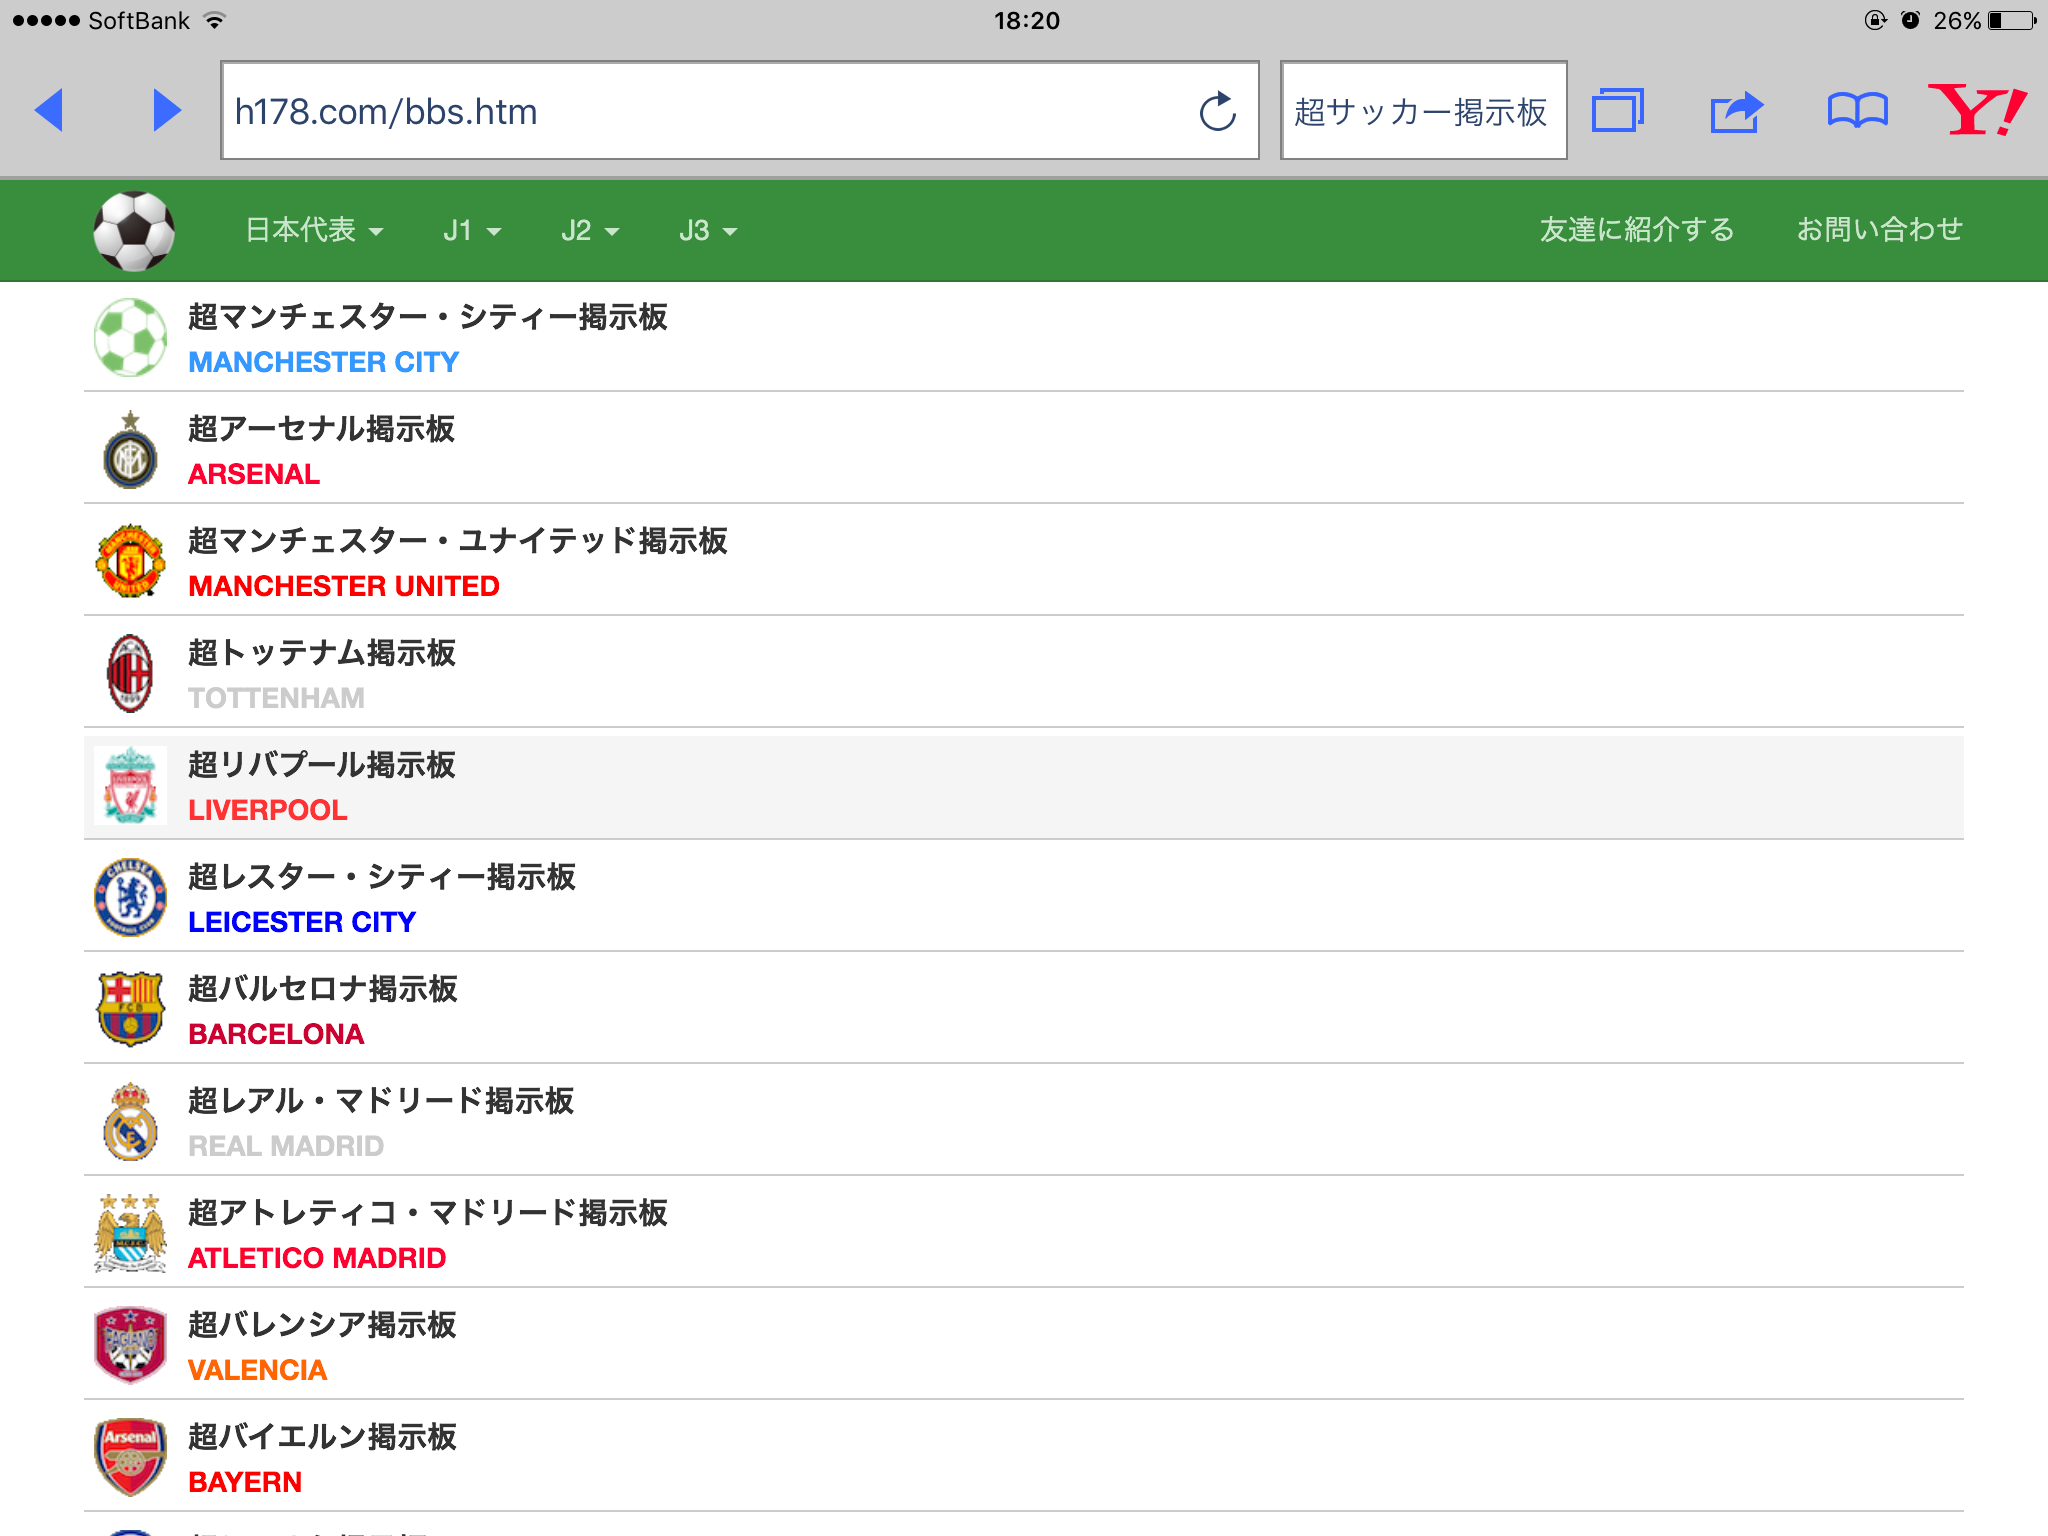Open the LIVERPOOL board link
Viewport: 2048px width, 1536px height.
268,810
